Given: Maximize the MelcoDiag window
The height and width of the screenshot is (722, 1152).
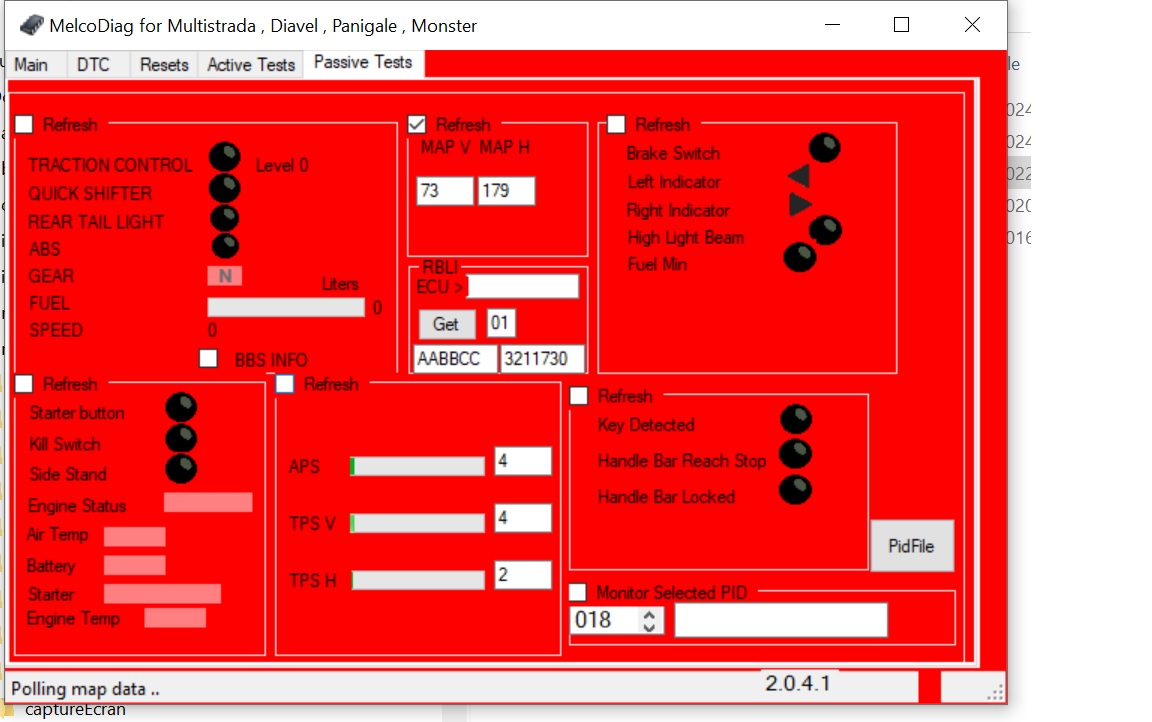Looking at the screenshot, I should (901, 25).
